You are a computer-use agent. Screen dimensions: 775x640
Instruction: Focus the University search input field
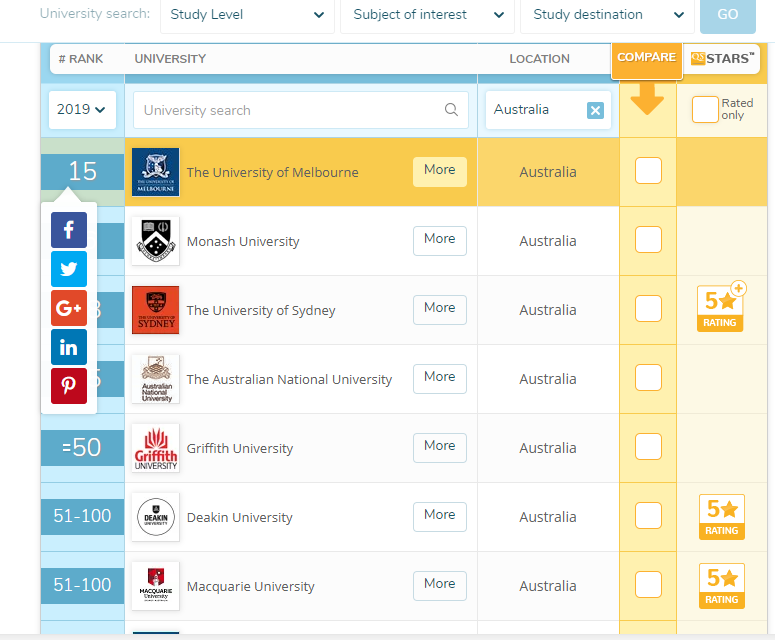click(301, 110)
